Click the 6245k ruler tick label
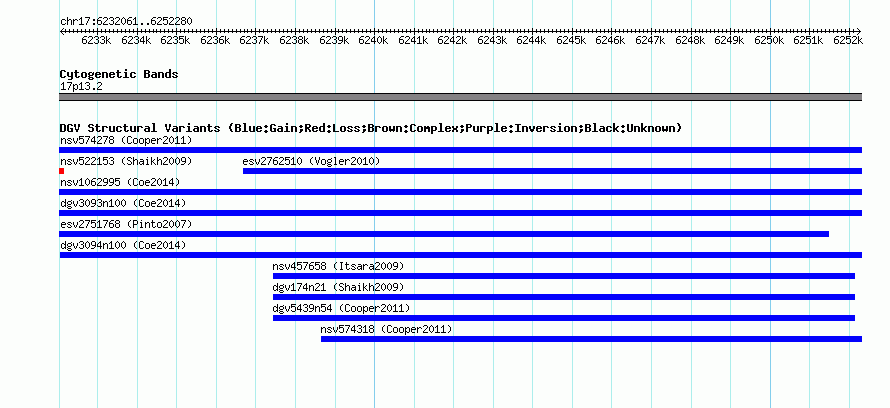 click(x=571, y=41)
